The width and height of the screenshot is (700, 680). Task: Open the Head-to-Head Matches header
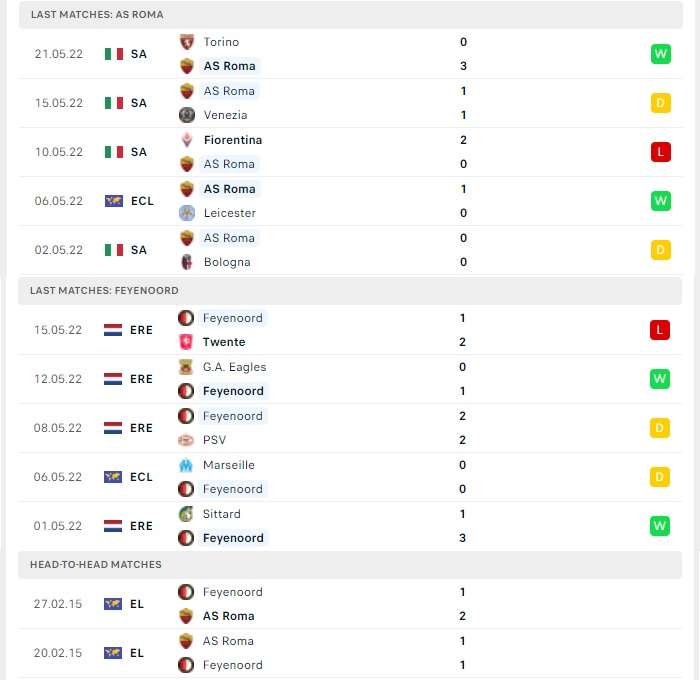[350, 565]
